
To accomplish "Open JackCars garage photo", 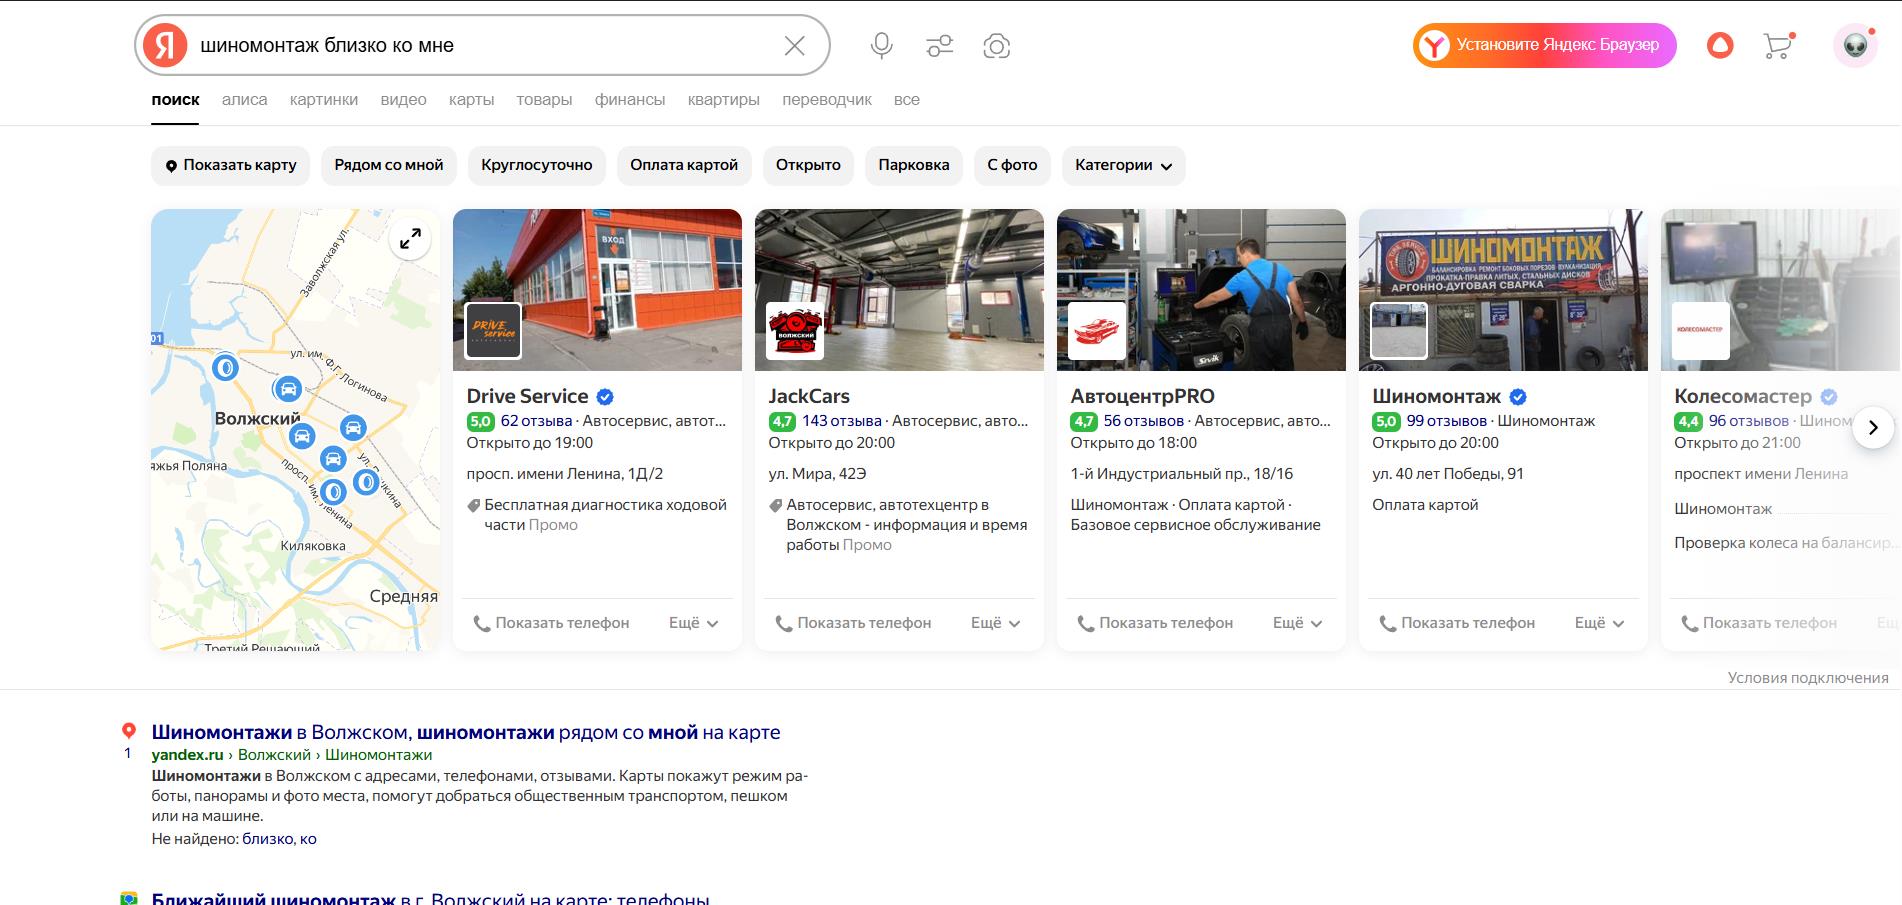I will (899, 290).
